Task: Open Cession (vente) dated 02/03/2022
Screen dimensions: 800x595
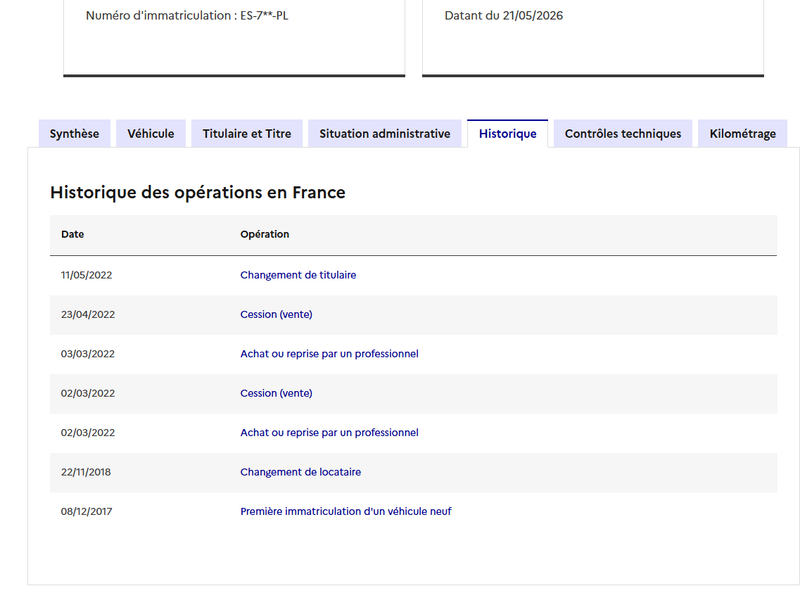Action: 276,393
